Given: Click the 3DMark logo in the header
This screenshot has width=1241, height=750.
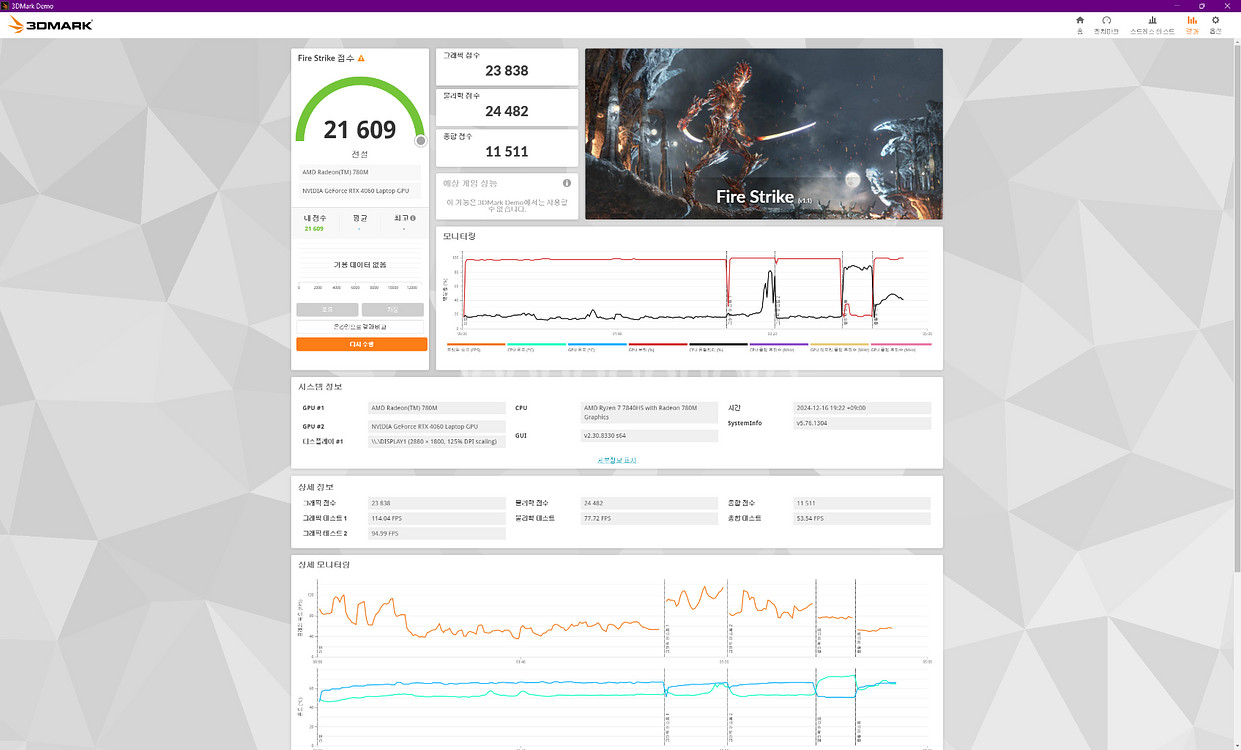Looking at the screenshot, I should (x=51, y=25).
